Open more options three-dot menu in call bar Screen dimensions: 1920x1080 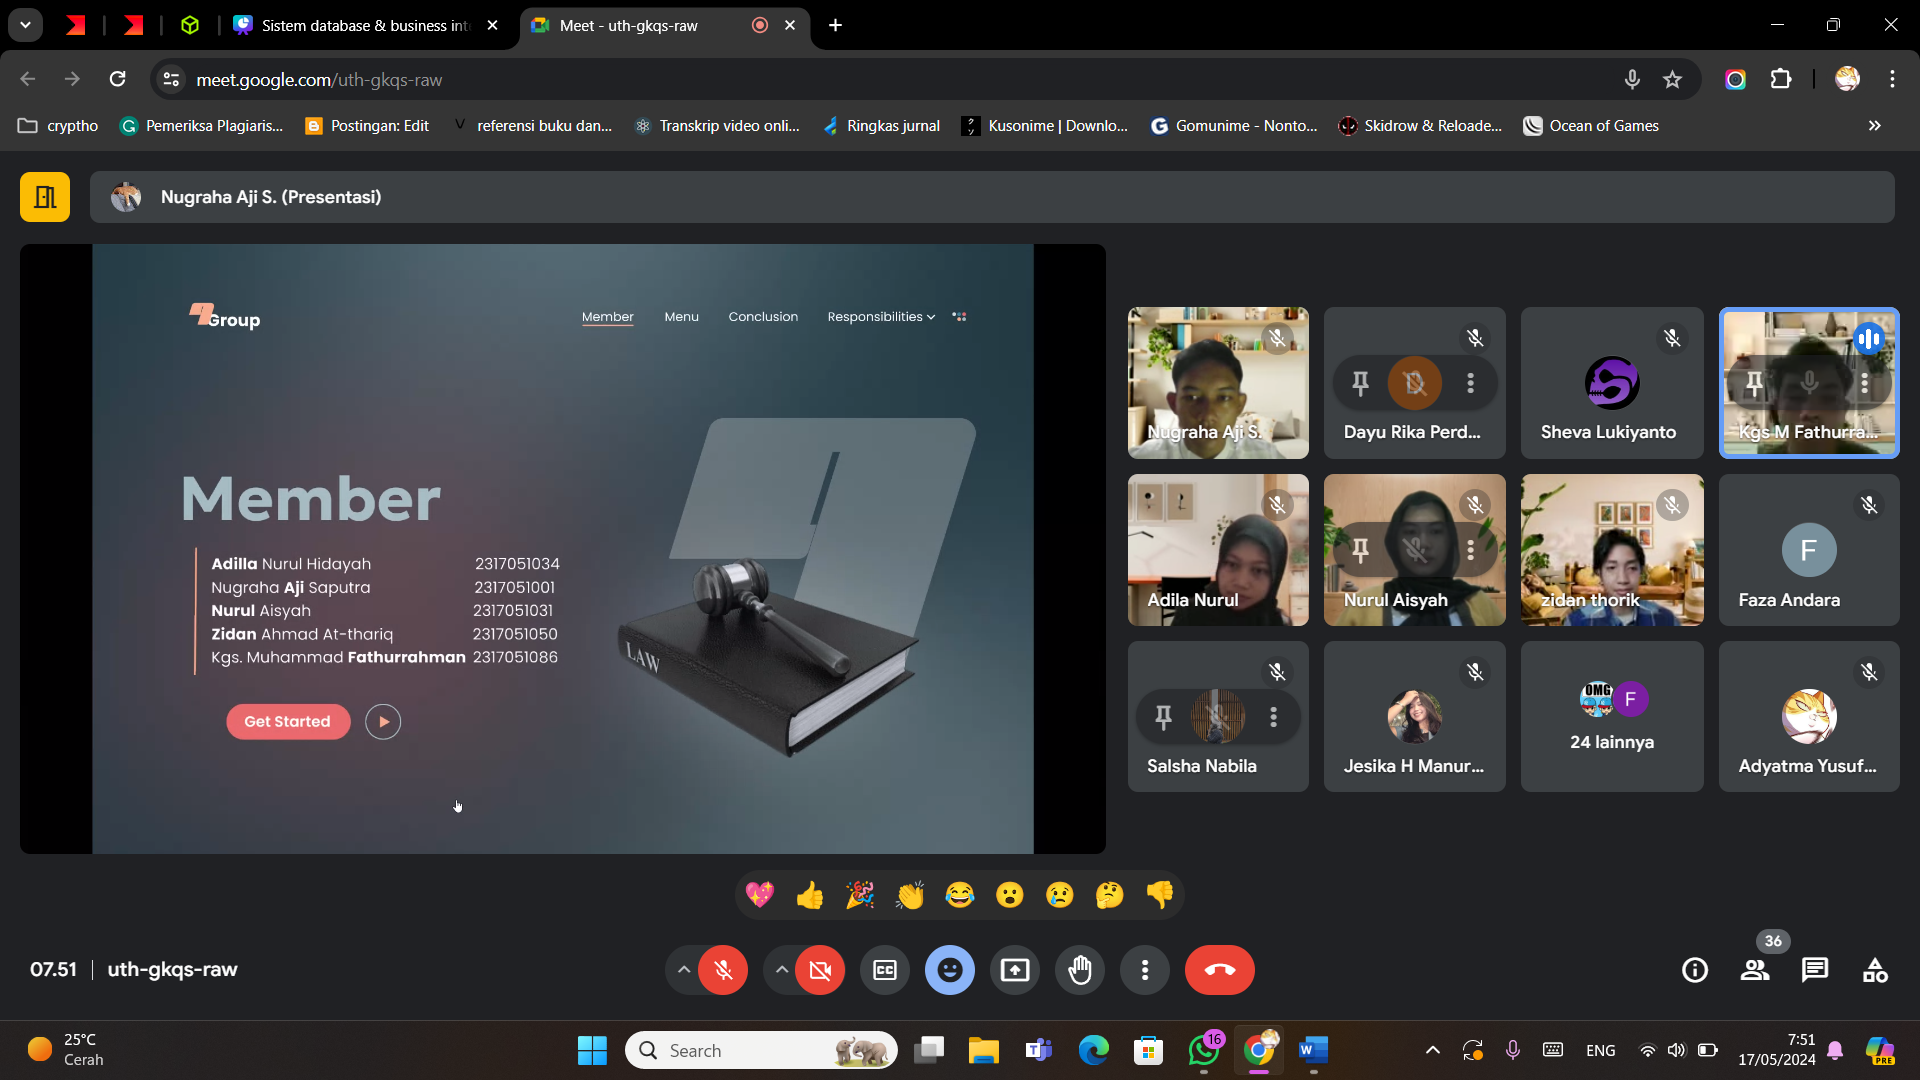click(1145, 970)
